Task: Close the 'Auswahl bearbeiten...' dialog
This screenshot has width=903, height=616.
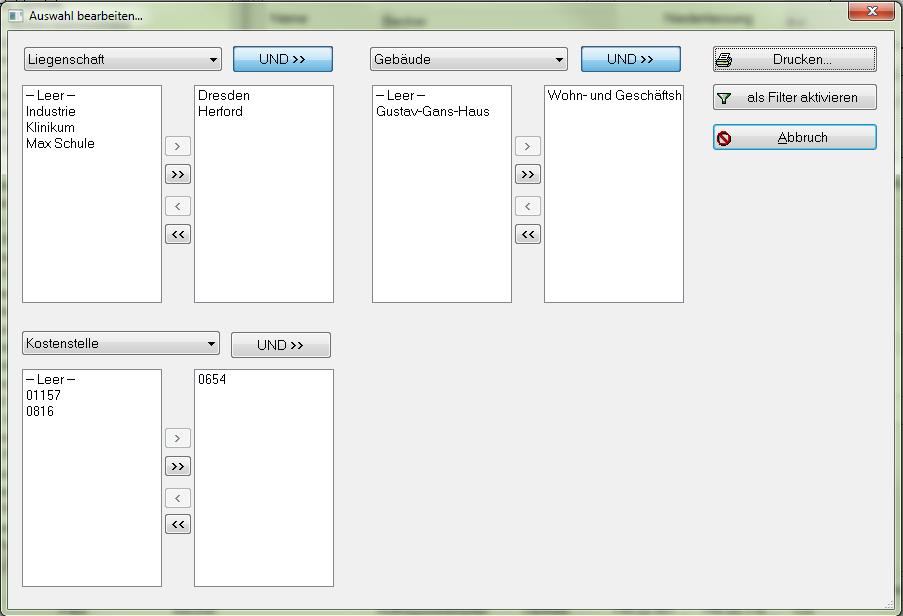Action: [x=871, y=10]
